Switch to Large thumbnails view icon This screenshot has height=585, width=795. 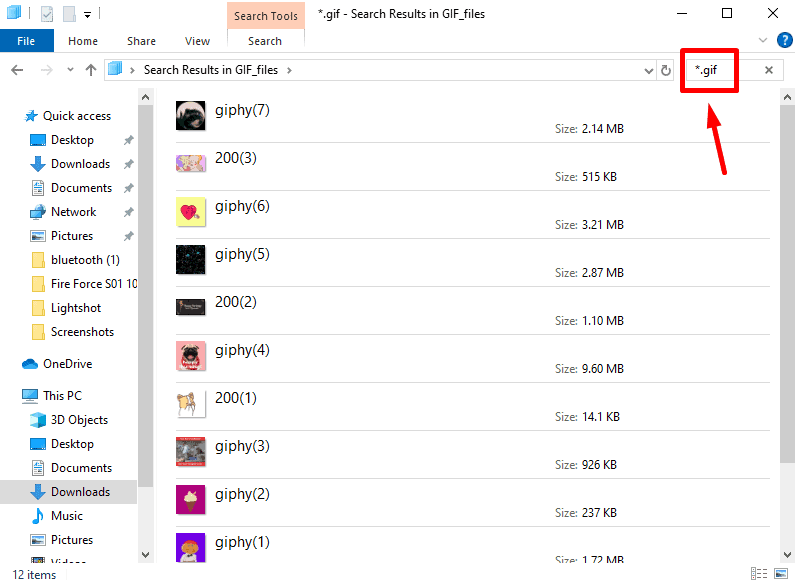tap(781, 574)
